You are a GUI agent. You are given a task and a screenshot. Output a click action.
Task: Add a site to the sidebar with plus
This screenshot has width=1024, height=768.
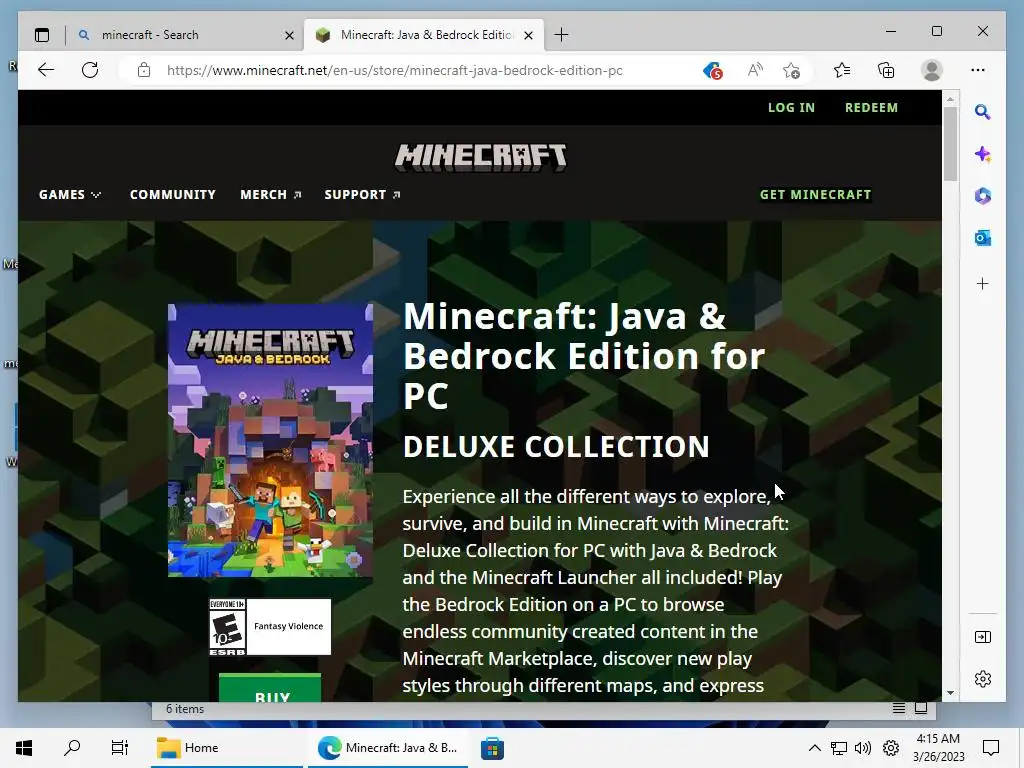pos(982,283)
